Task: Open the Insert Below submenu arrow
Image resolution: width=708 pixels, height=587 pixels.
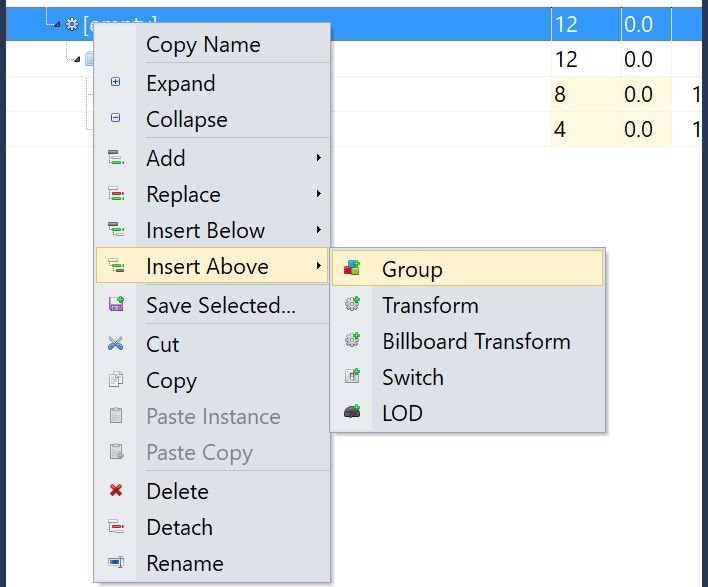Action: coord(318,230)
